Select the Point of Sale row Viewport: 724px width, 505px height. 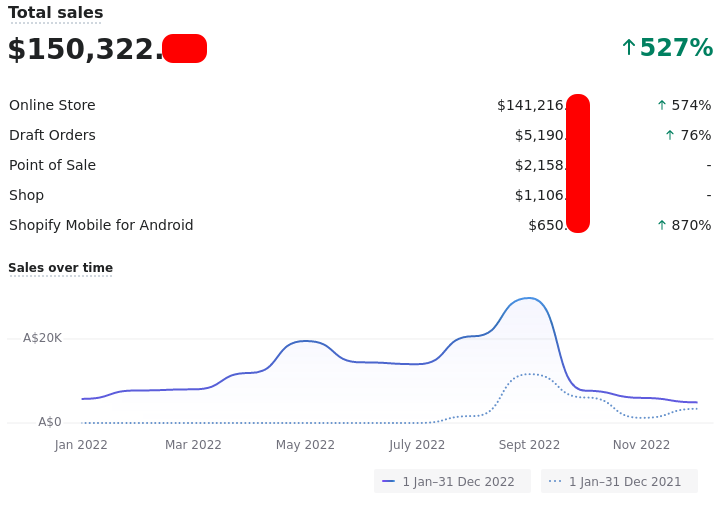pos(52,165)
